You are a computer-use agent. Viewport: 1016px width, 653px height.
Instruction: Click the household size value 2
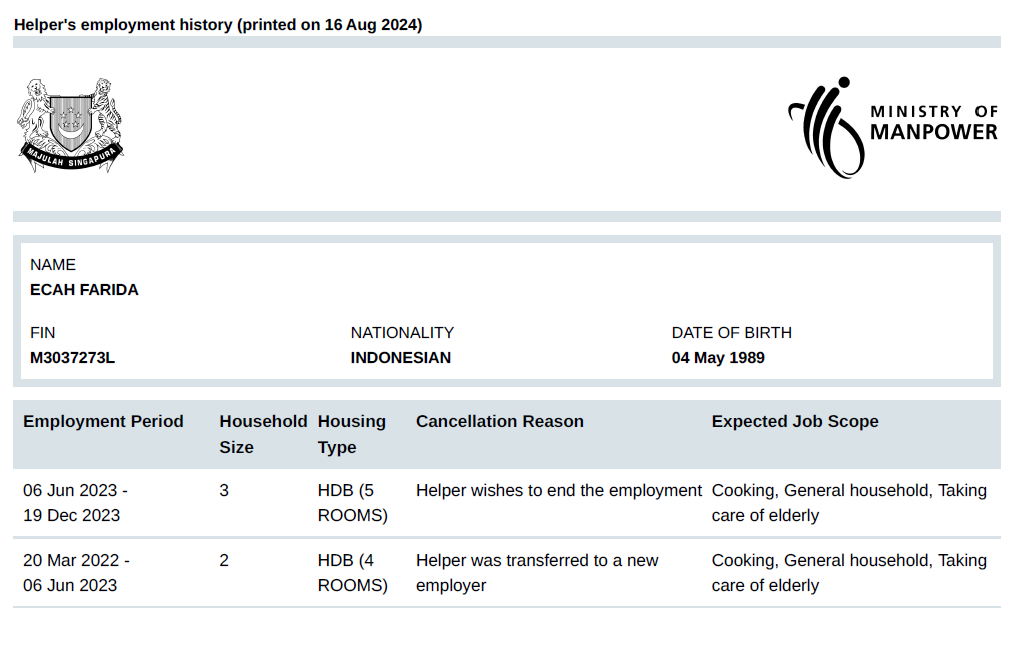(224, 561)
